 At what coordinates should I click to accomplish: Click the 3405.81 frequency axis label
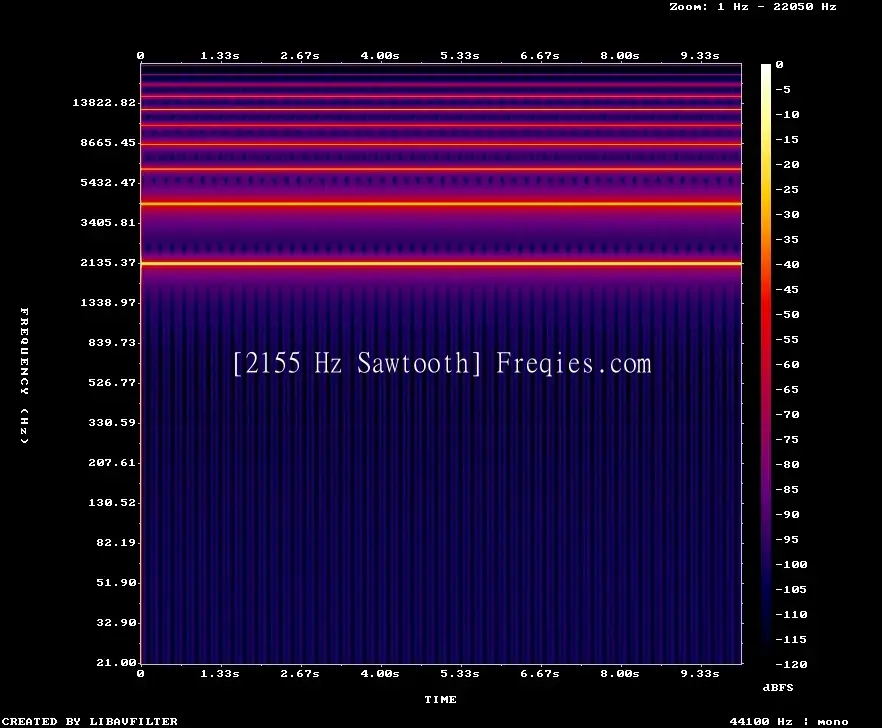click(x=108, y=222)
